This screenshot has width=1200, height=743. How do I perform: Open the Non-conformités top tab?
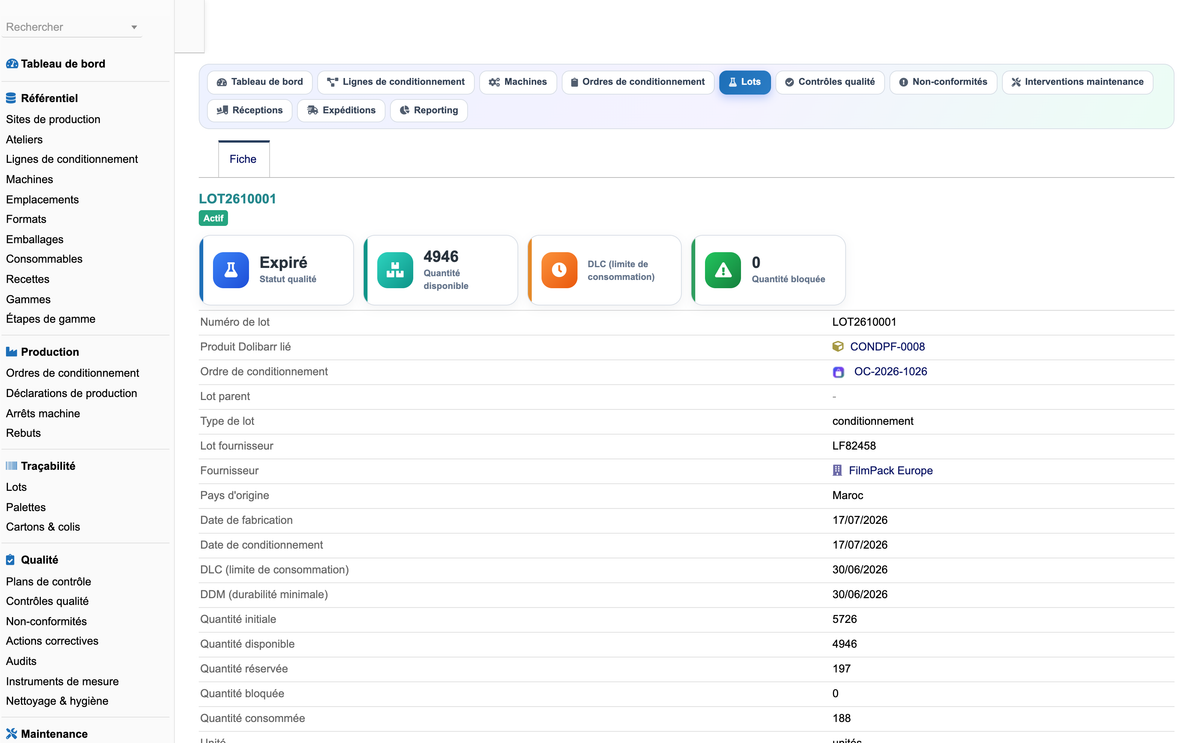[943, 82]
